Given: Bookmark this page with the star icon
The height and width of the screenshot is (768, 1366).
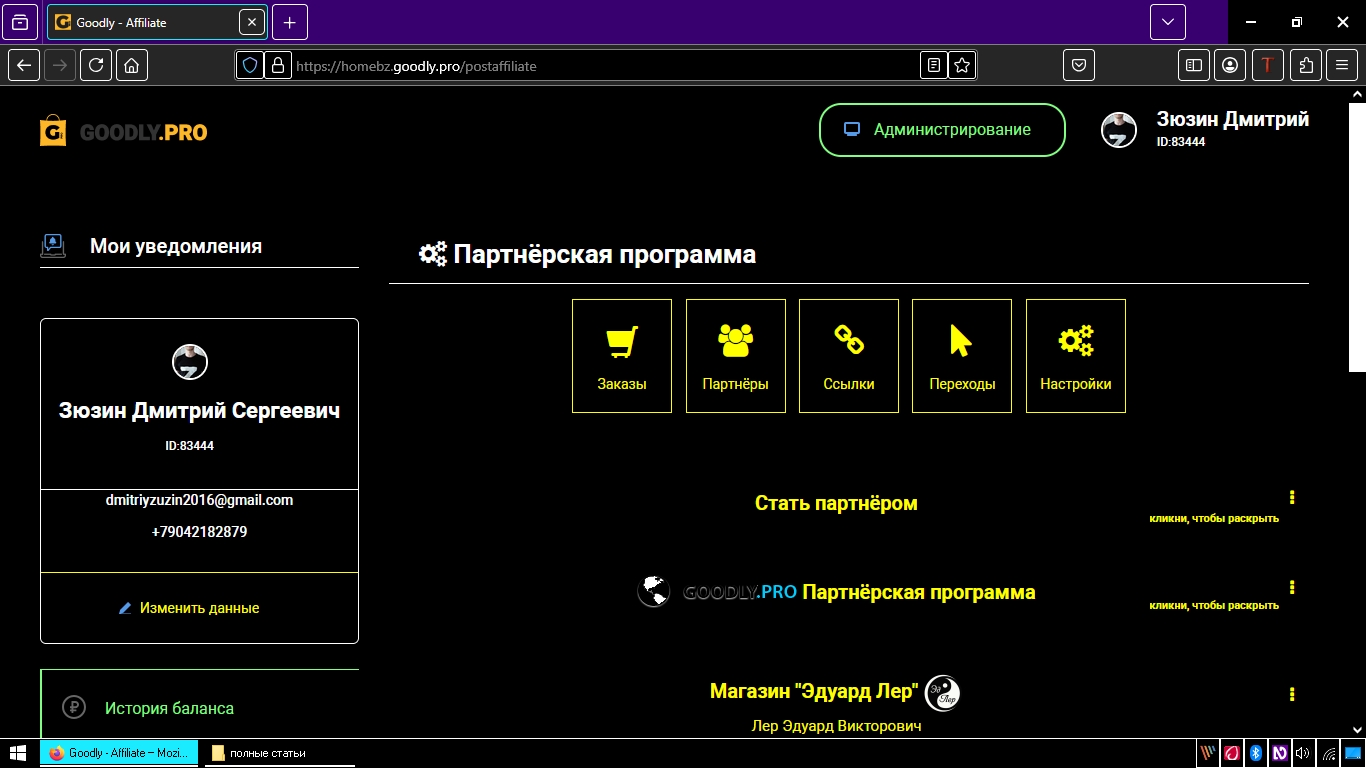Looking at the screenshot, I should coord(962,65).
